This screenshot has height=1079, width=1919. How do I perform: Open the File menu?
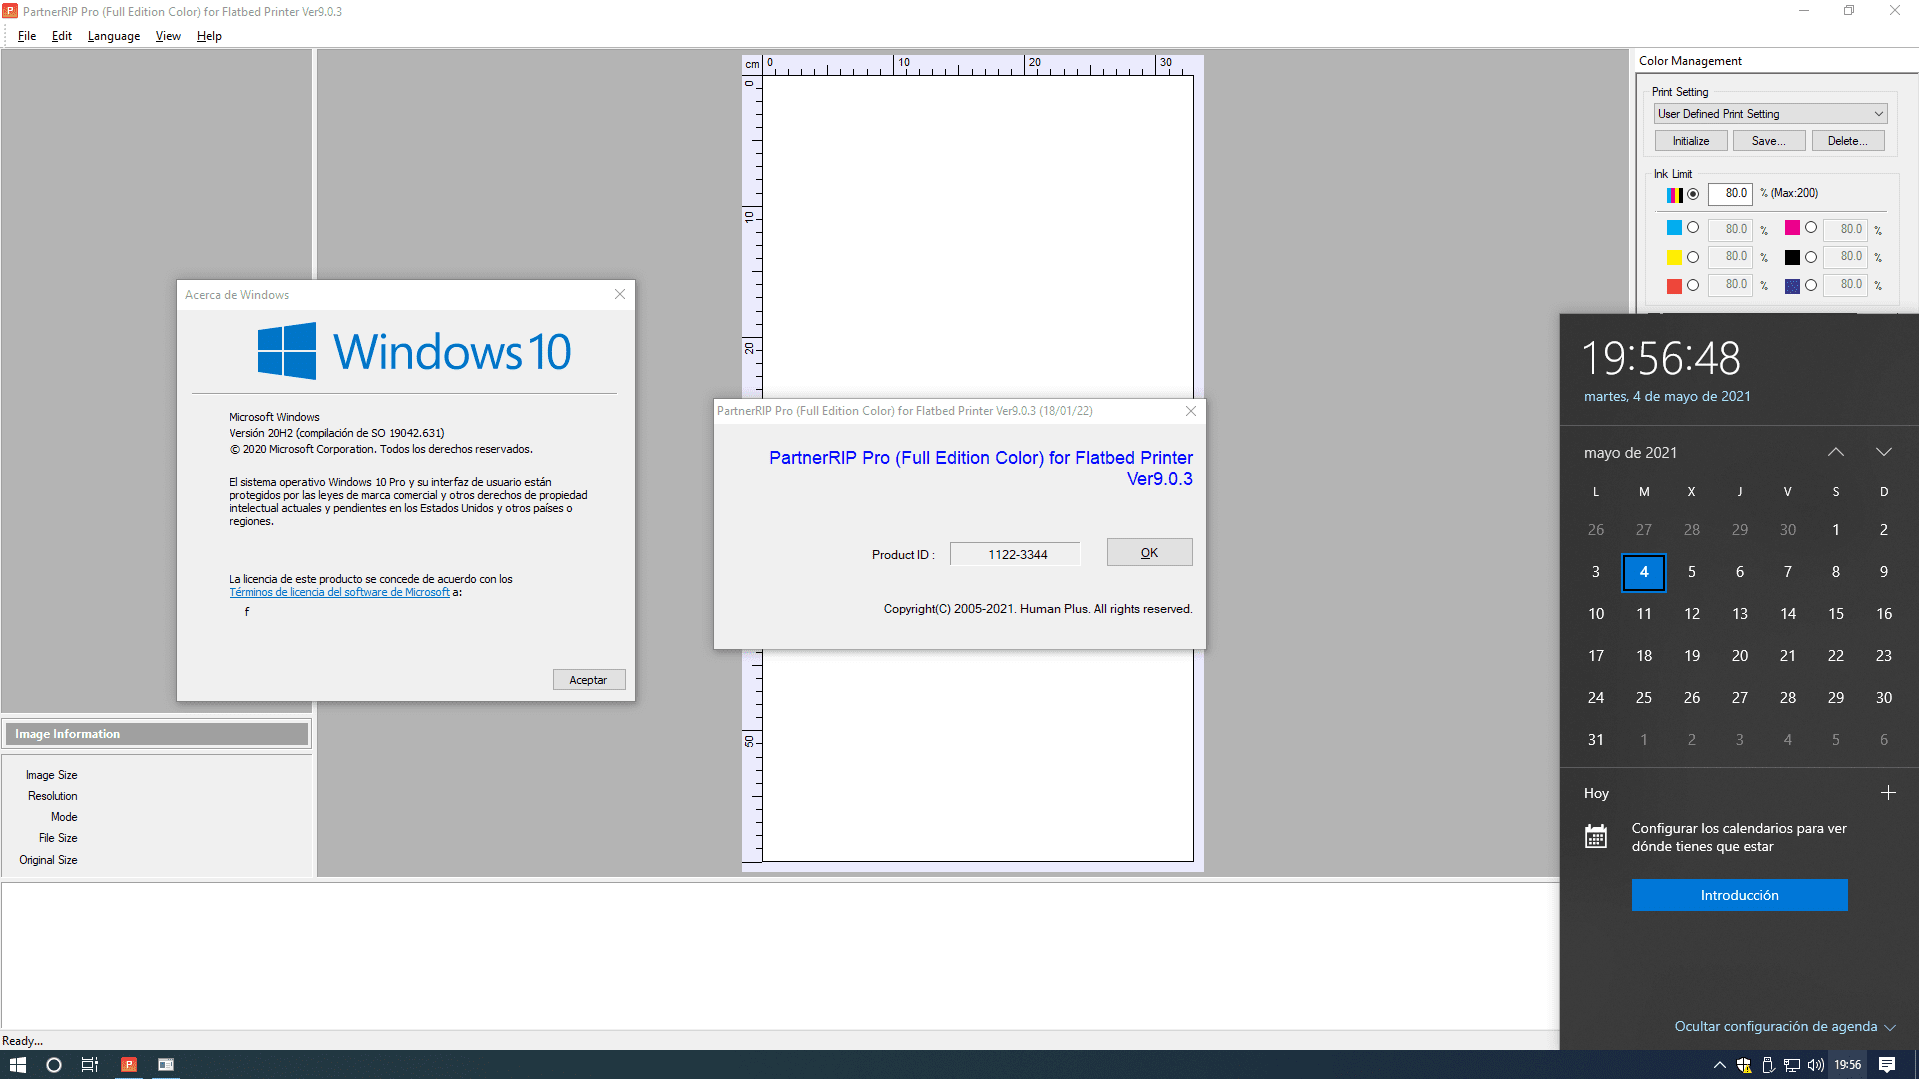27,36
